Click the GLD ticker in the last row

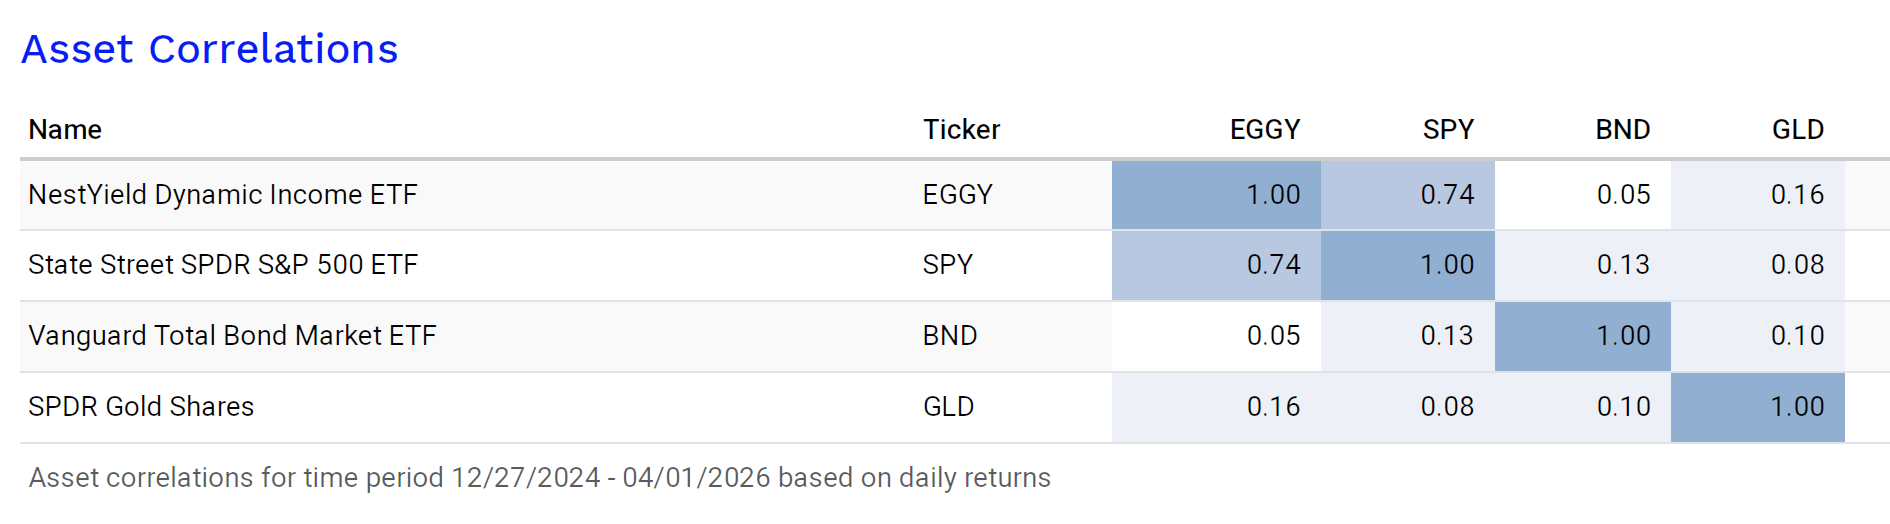point(948,406)
